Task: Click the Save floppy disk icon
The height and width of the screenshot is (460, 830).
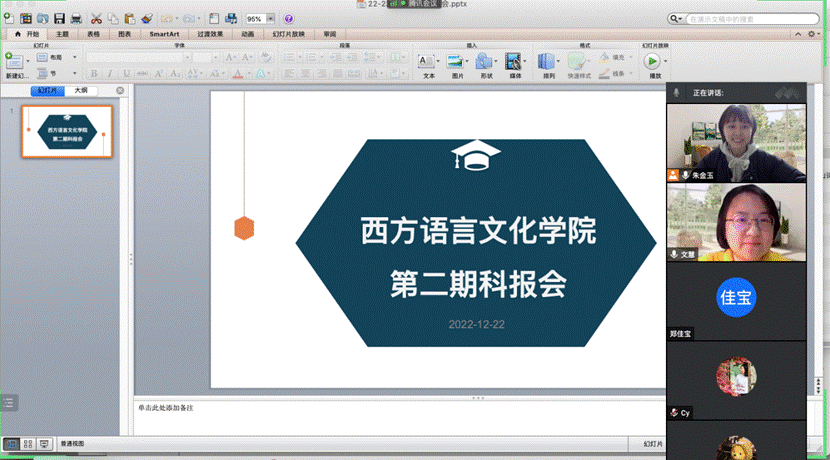Action: pos(59,18)
